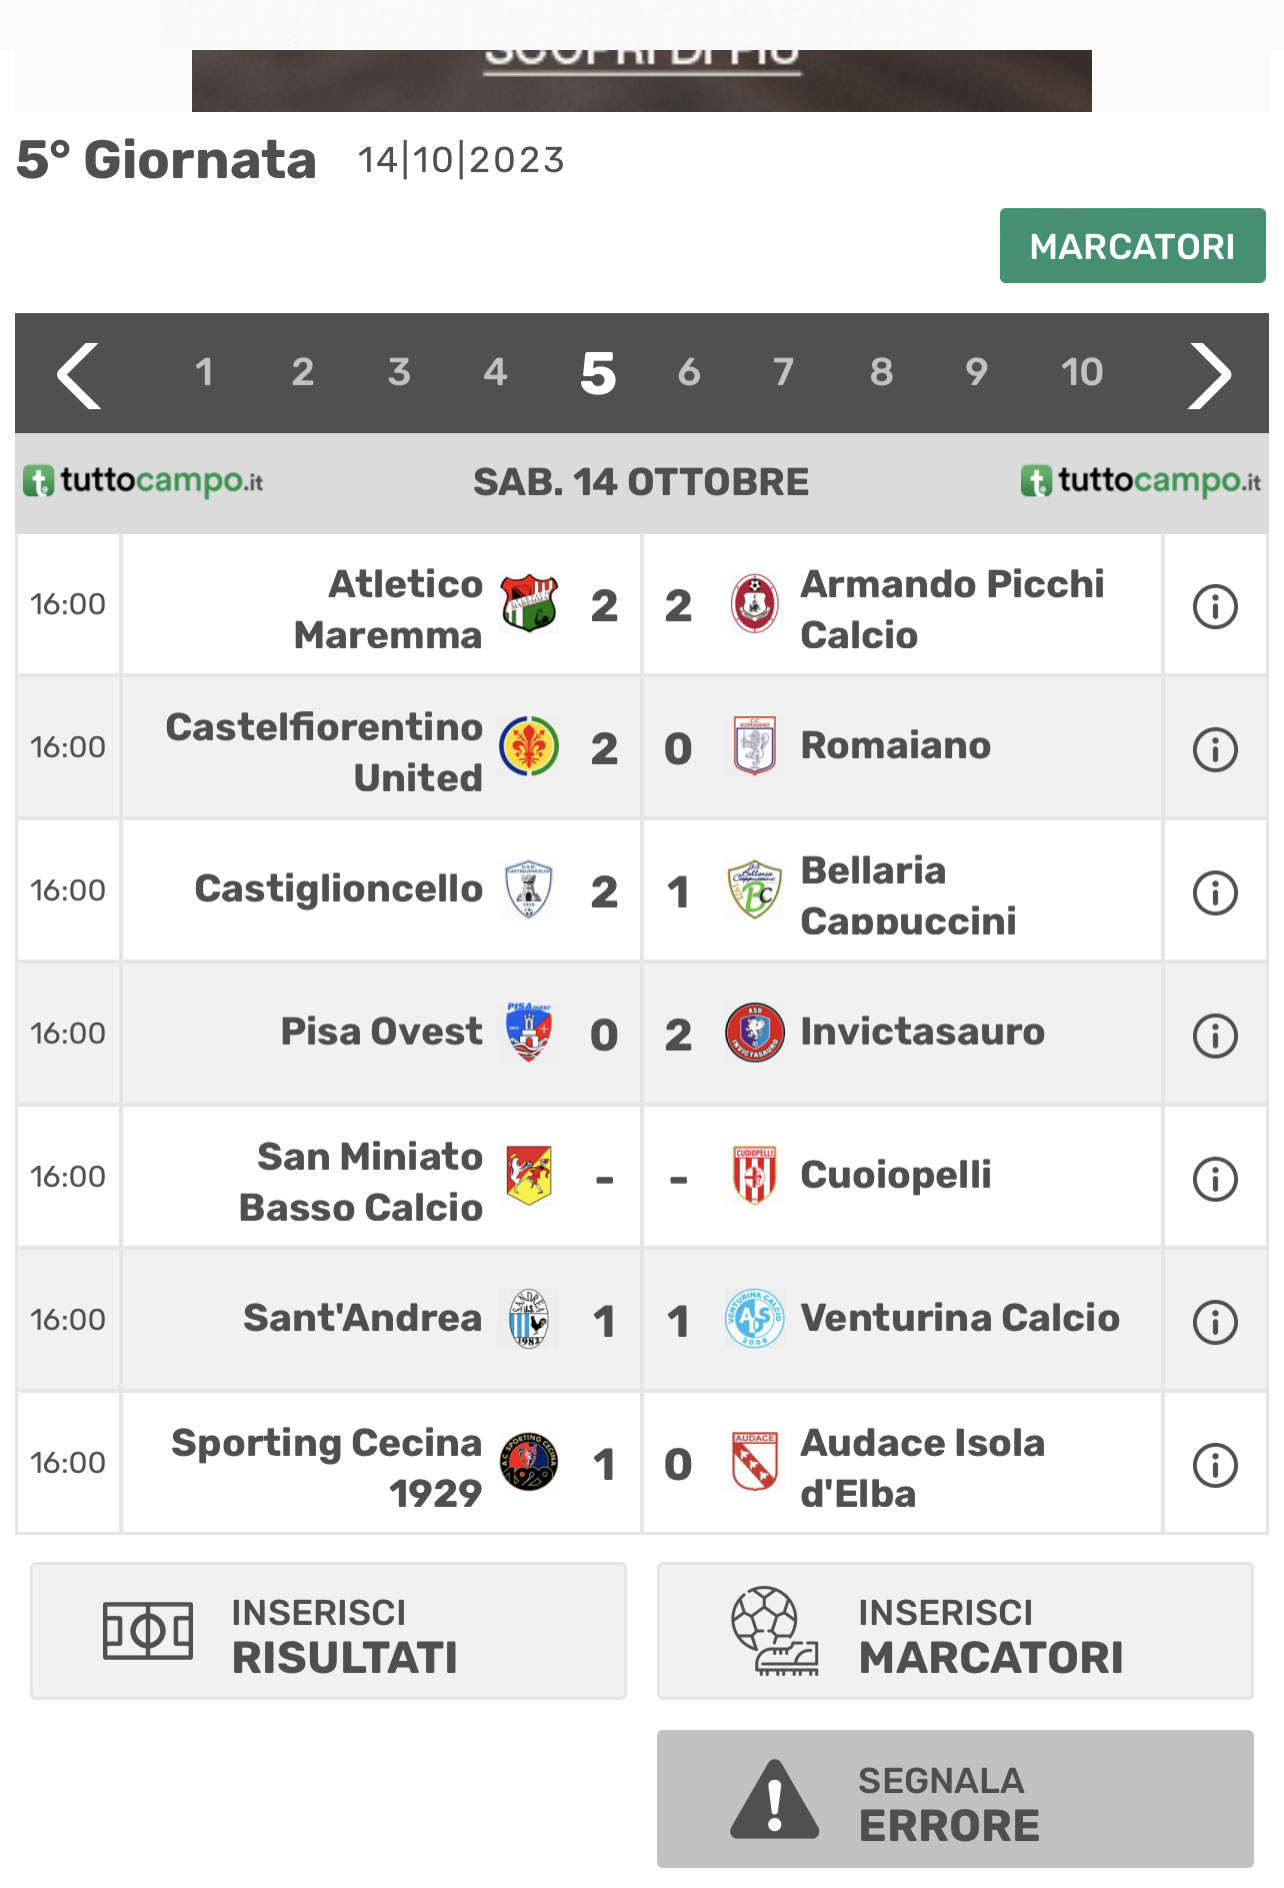Click Inserisci Marcatori button
Screen dimensions: 1284x1888
point(955,1631)
